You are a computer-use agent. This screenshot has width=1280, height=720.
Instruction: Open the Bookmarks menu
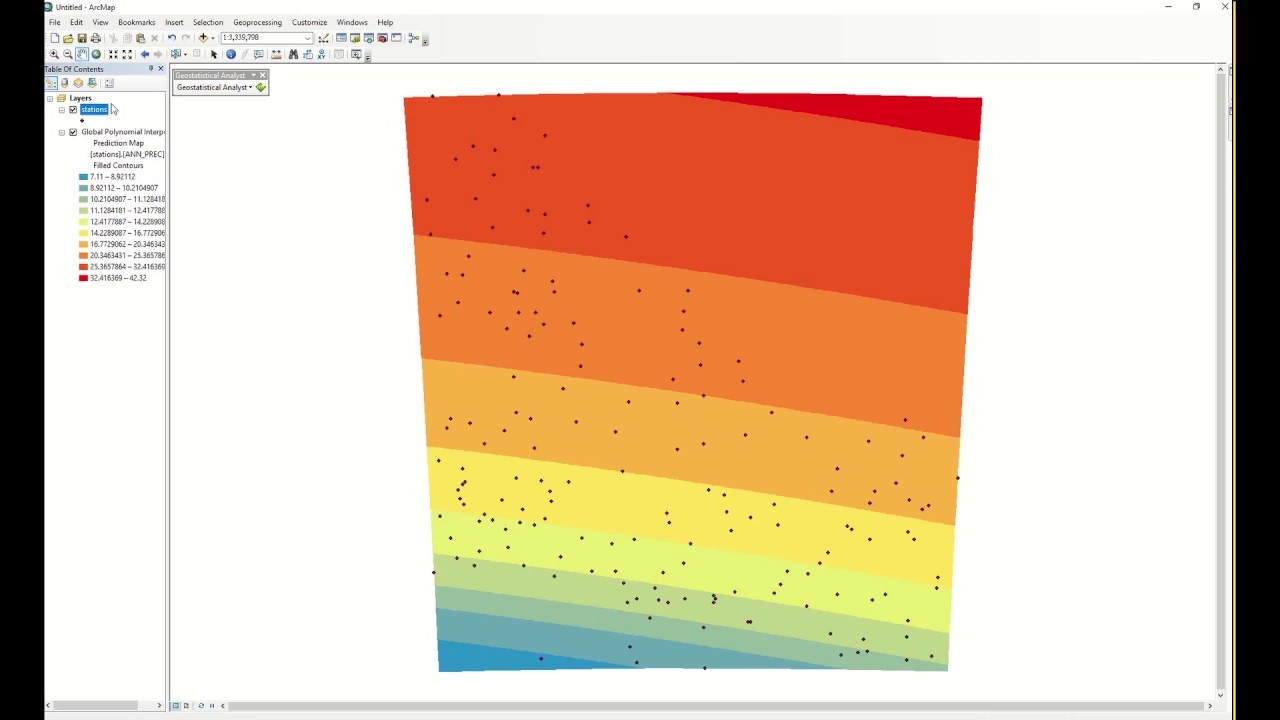point(136,22)
